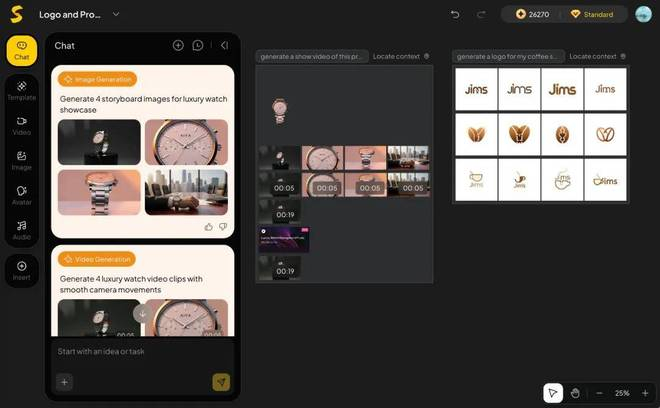Click Locate context for the logo frame
This screenshot has height=408, width=660.
[597, 56]
